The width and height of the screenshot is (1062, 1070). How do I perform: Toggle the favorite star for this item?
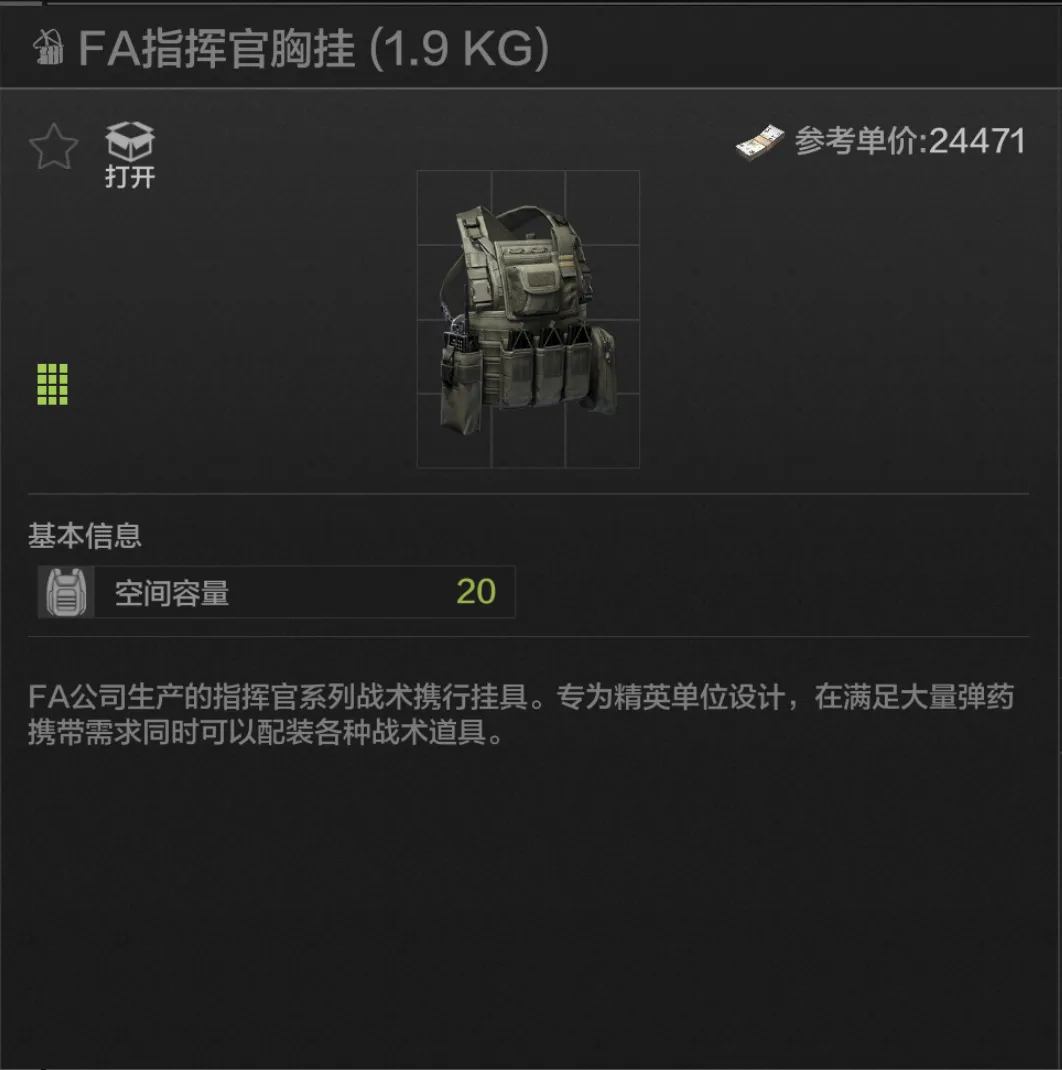point(53,147)
